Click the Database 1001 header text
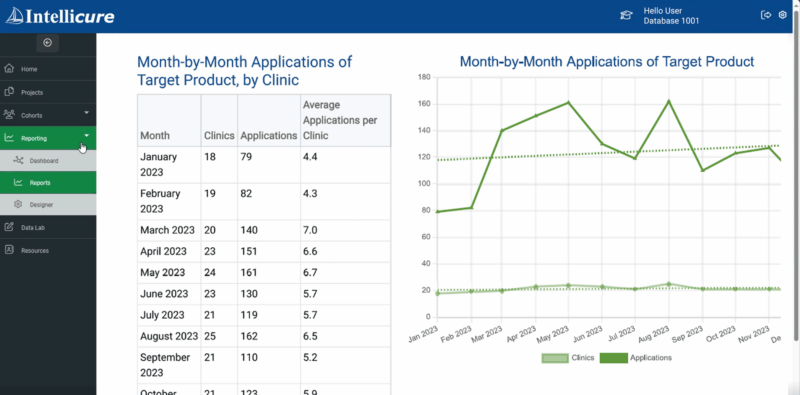800x395 pixels. click(x=671, y=21)
